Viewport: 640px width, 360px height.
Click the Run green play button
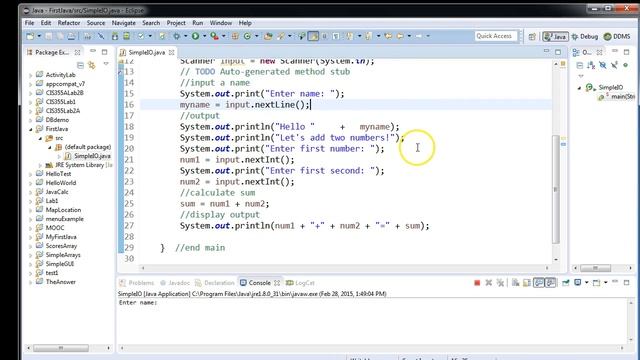(196, 36)
